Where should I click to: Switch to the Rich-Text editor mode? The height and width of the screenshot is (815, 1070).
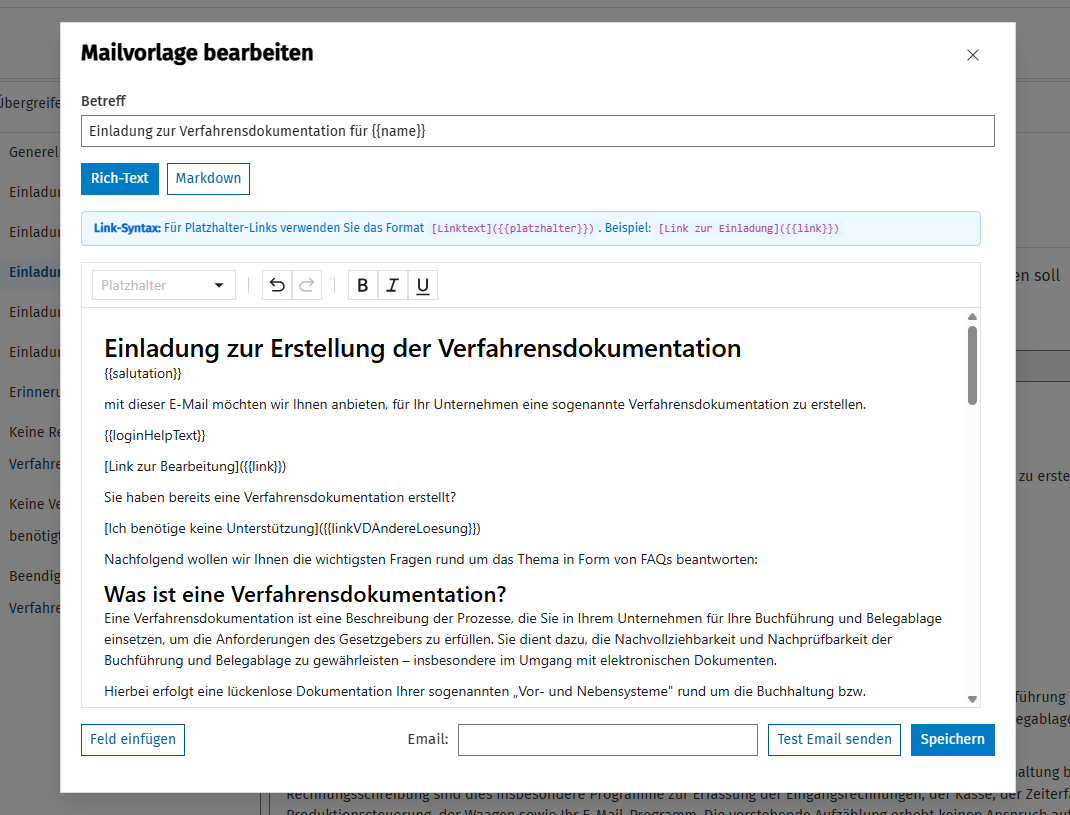pos(120,179)
